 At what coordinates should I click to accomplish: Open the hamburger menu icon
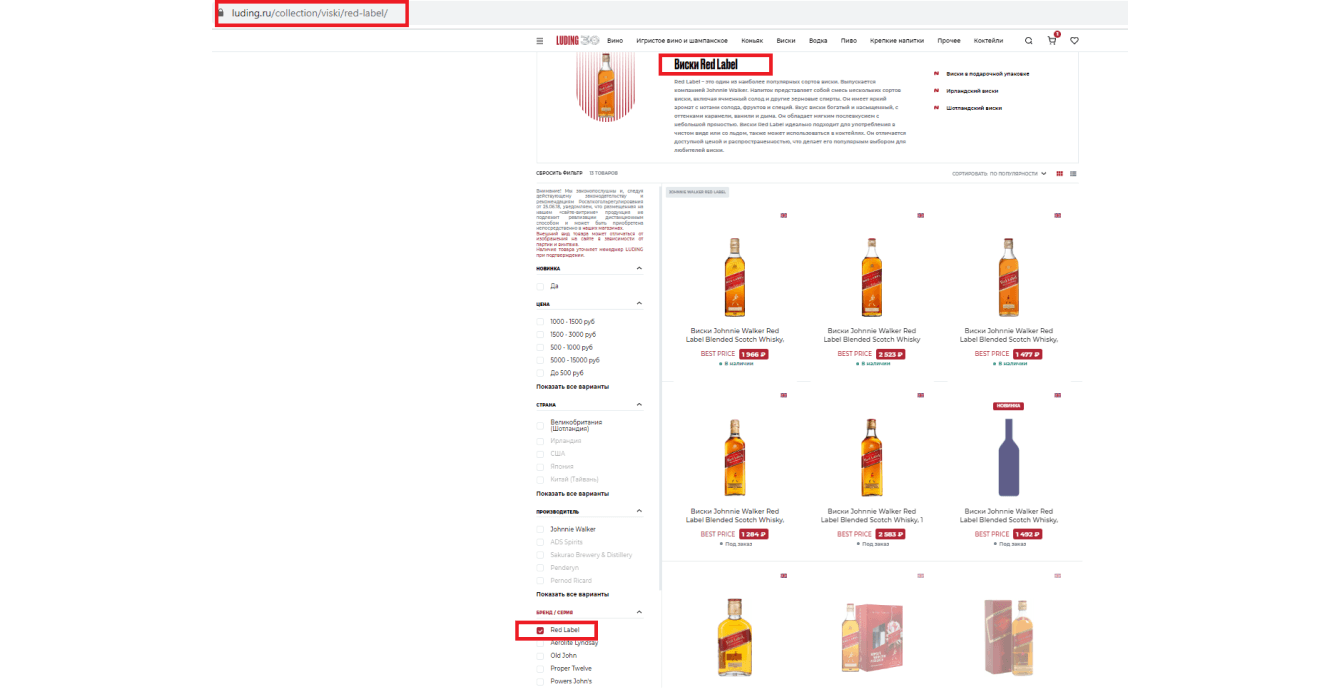[x=540, y=41]
